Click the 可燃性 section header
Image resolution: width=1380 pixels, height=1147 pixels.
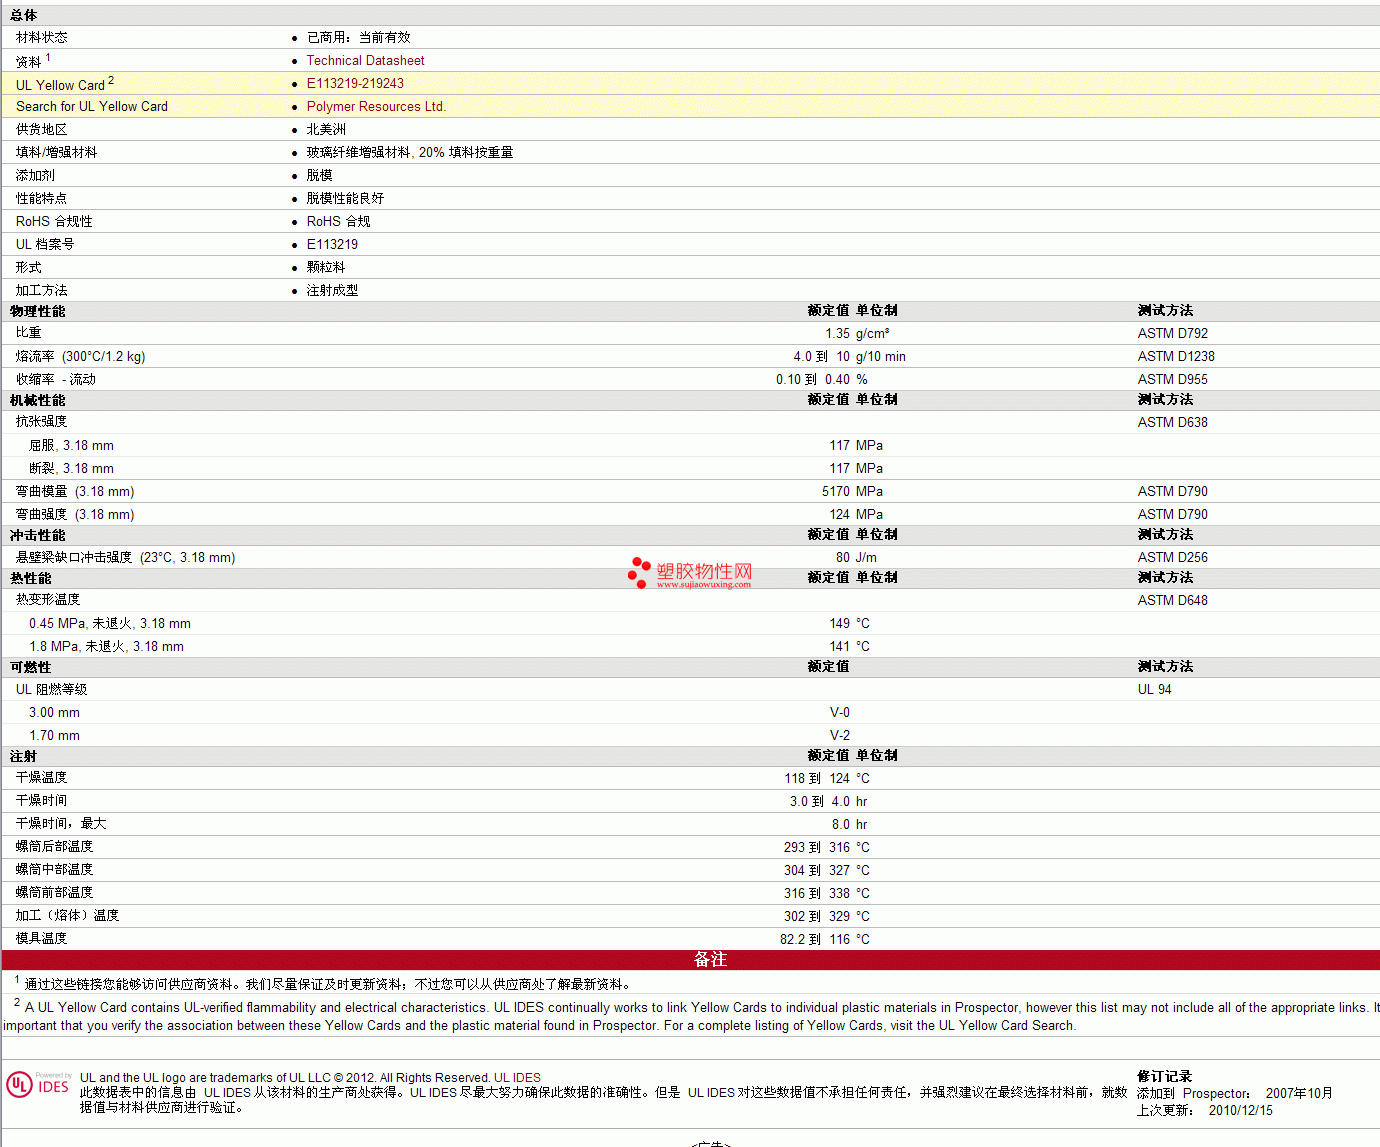pos(31,668)
